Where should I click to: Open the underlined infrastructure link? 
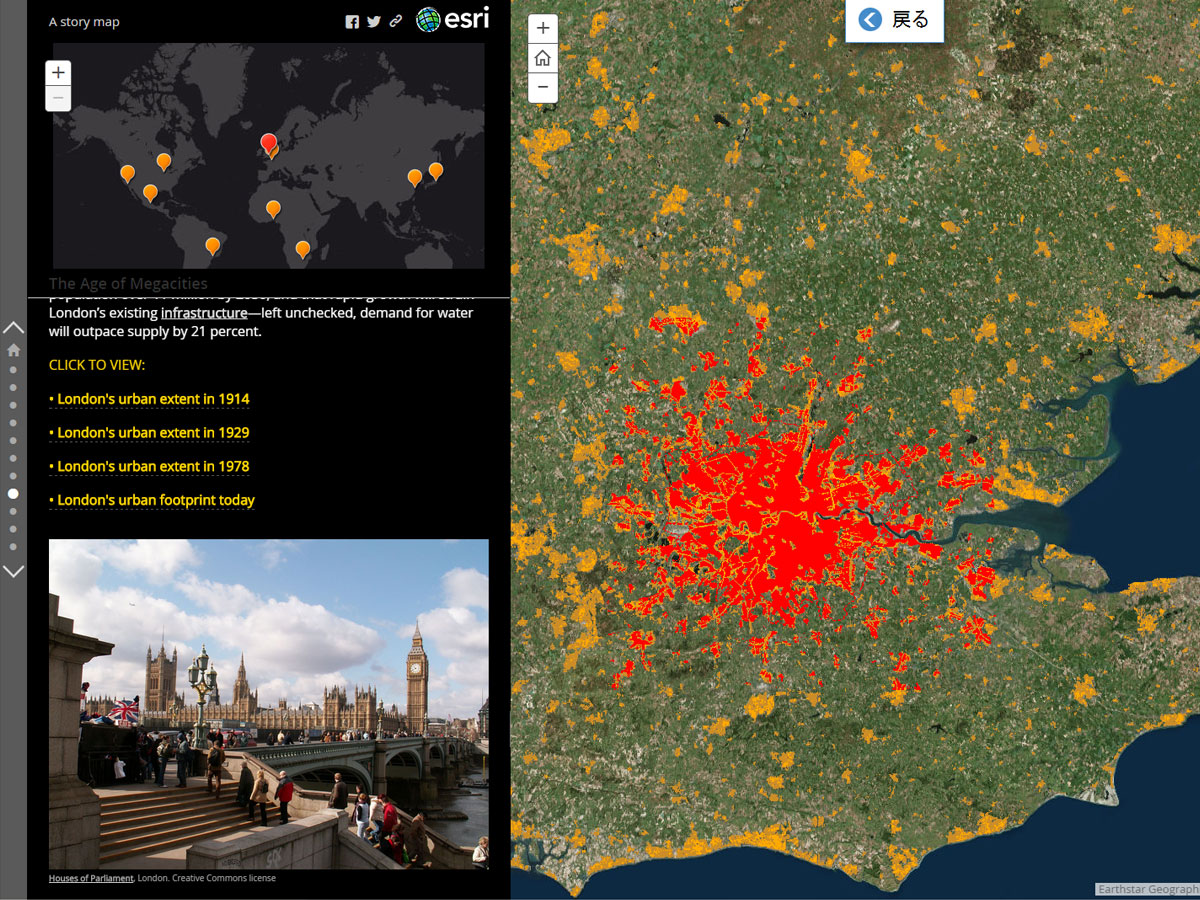point(204,313)
